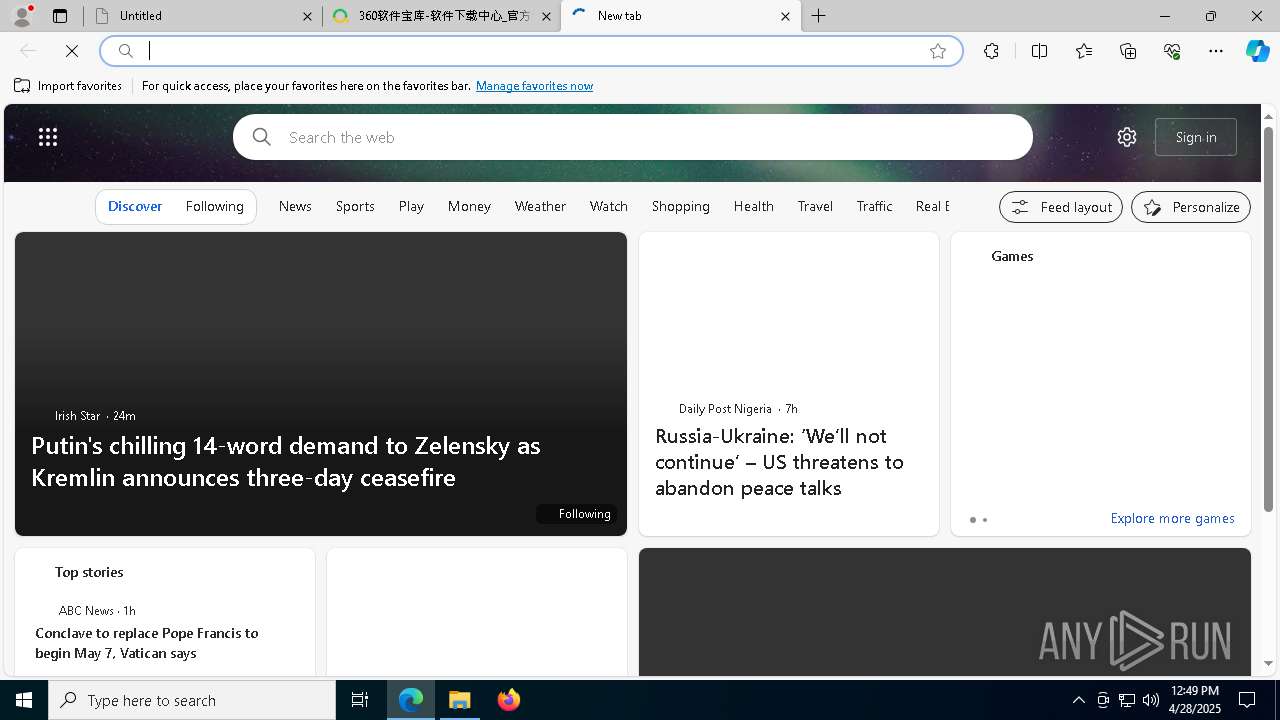Click Explore more games link
The width and height of the screenshot is (1280, 720).
pyautogui.click(x=1172, y=518)
